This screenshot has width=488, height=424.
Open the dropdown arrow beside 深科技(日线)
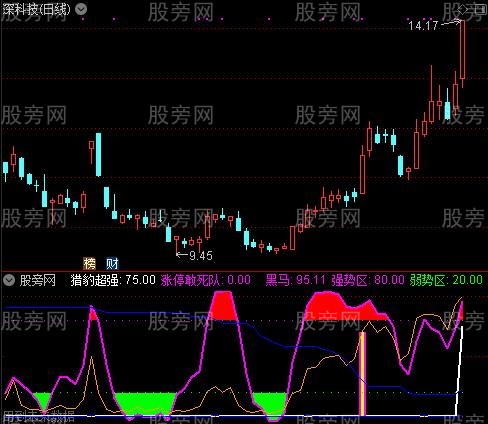click(x=81, y=10)
